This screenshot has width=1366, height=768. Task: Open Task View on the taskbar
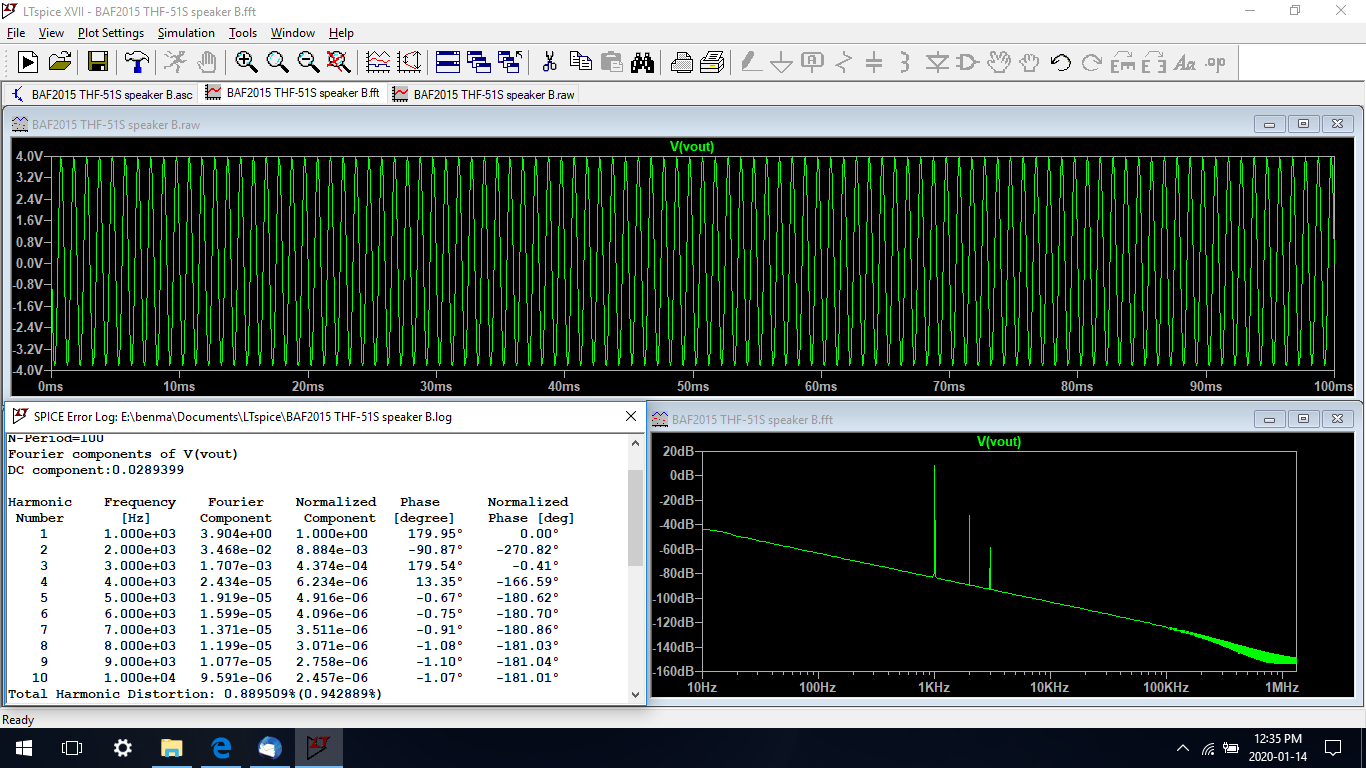[72, 747]
